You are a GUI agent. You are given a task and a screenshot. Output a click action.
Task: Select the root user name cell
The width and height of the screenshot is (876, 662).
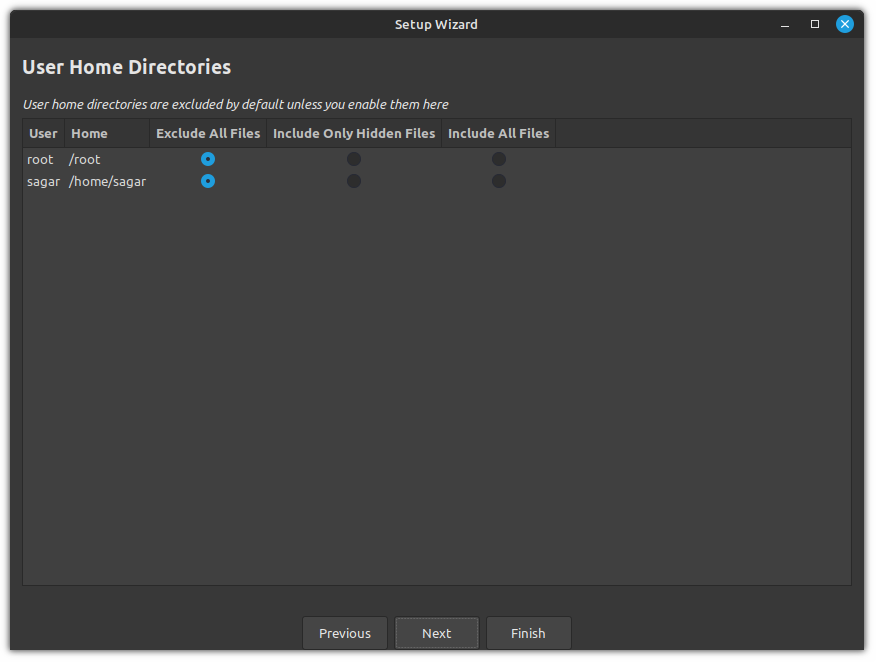[x=40, y=160]
